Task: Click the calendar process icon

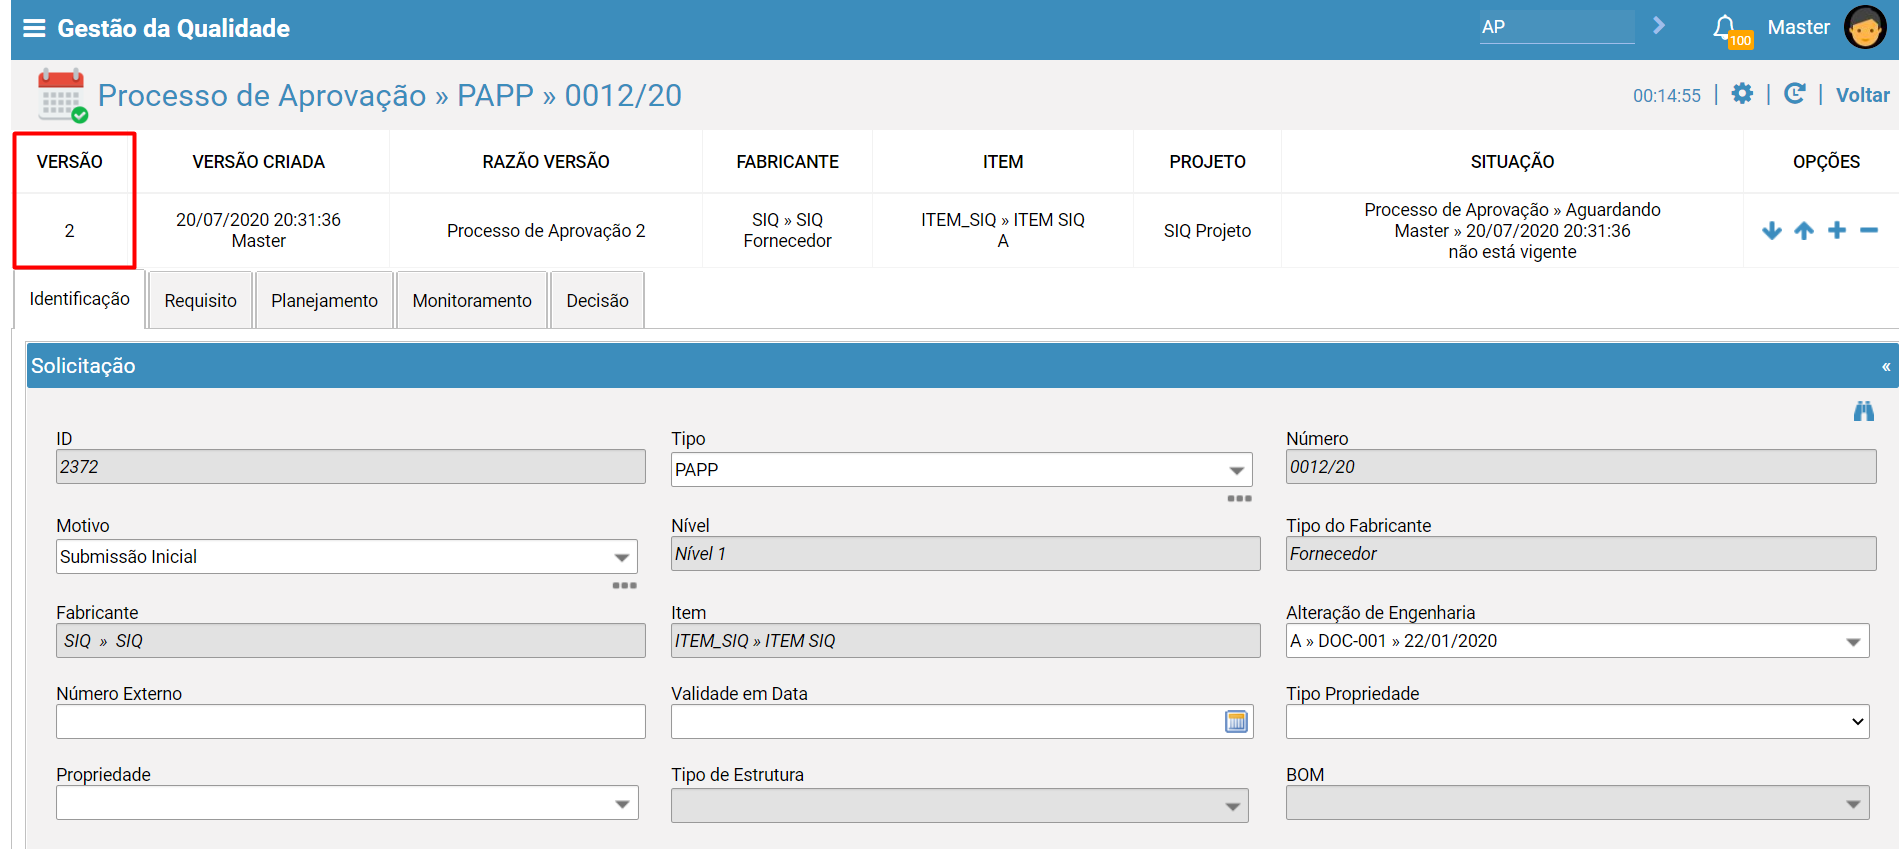Action: 62,95
